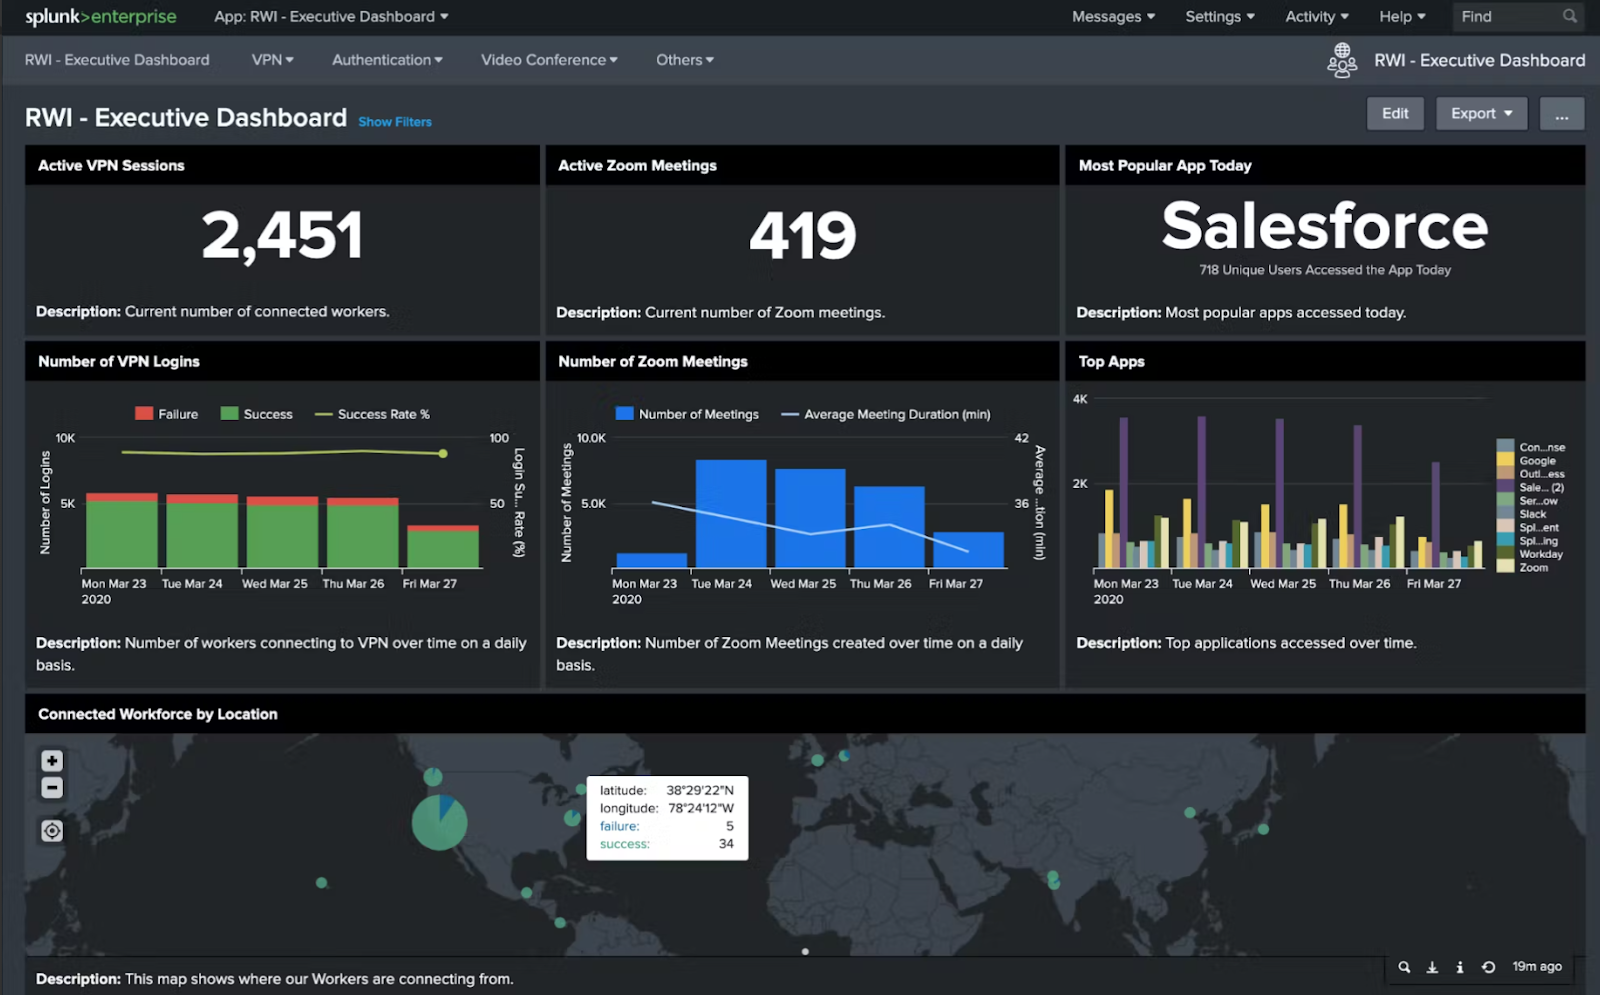Open the App: RWI - Executive Dashboard dropdown

(331, 17)
